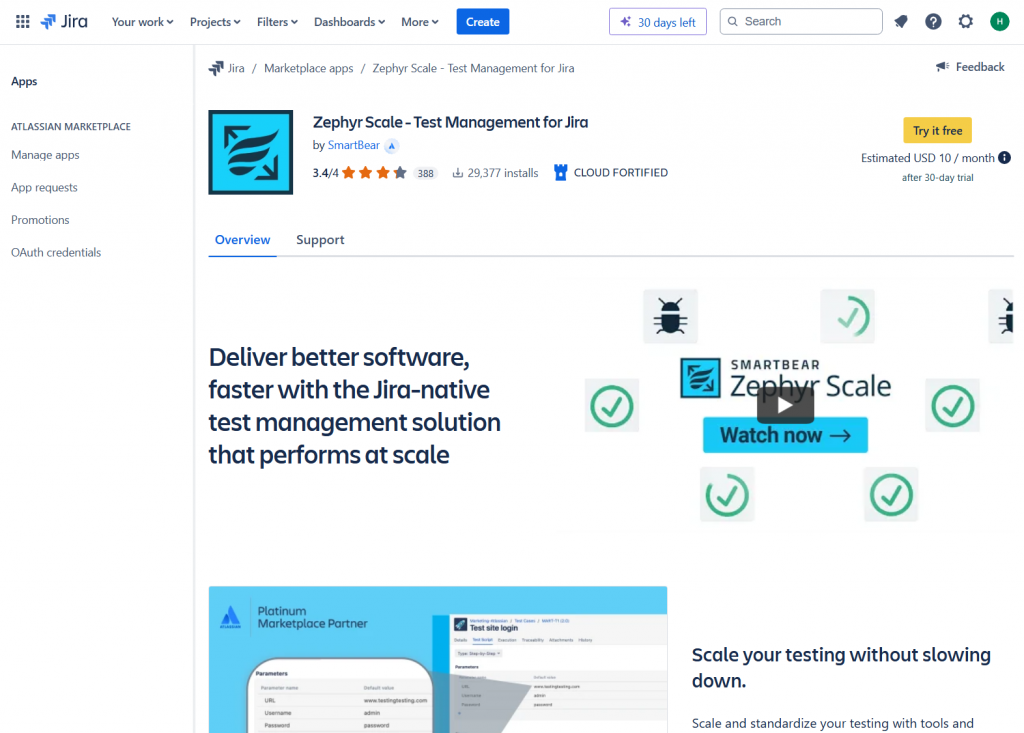Open the Platinum Marketplace Partner screenshot

[x=438, y=659]
